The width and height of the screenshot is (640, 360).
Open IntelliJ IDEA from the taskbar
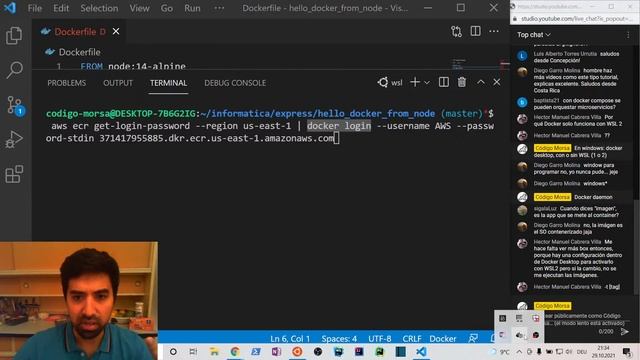(359, 351)
